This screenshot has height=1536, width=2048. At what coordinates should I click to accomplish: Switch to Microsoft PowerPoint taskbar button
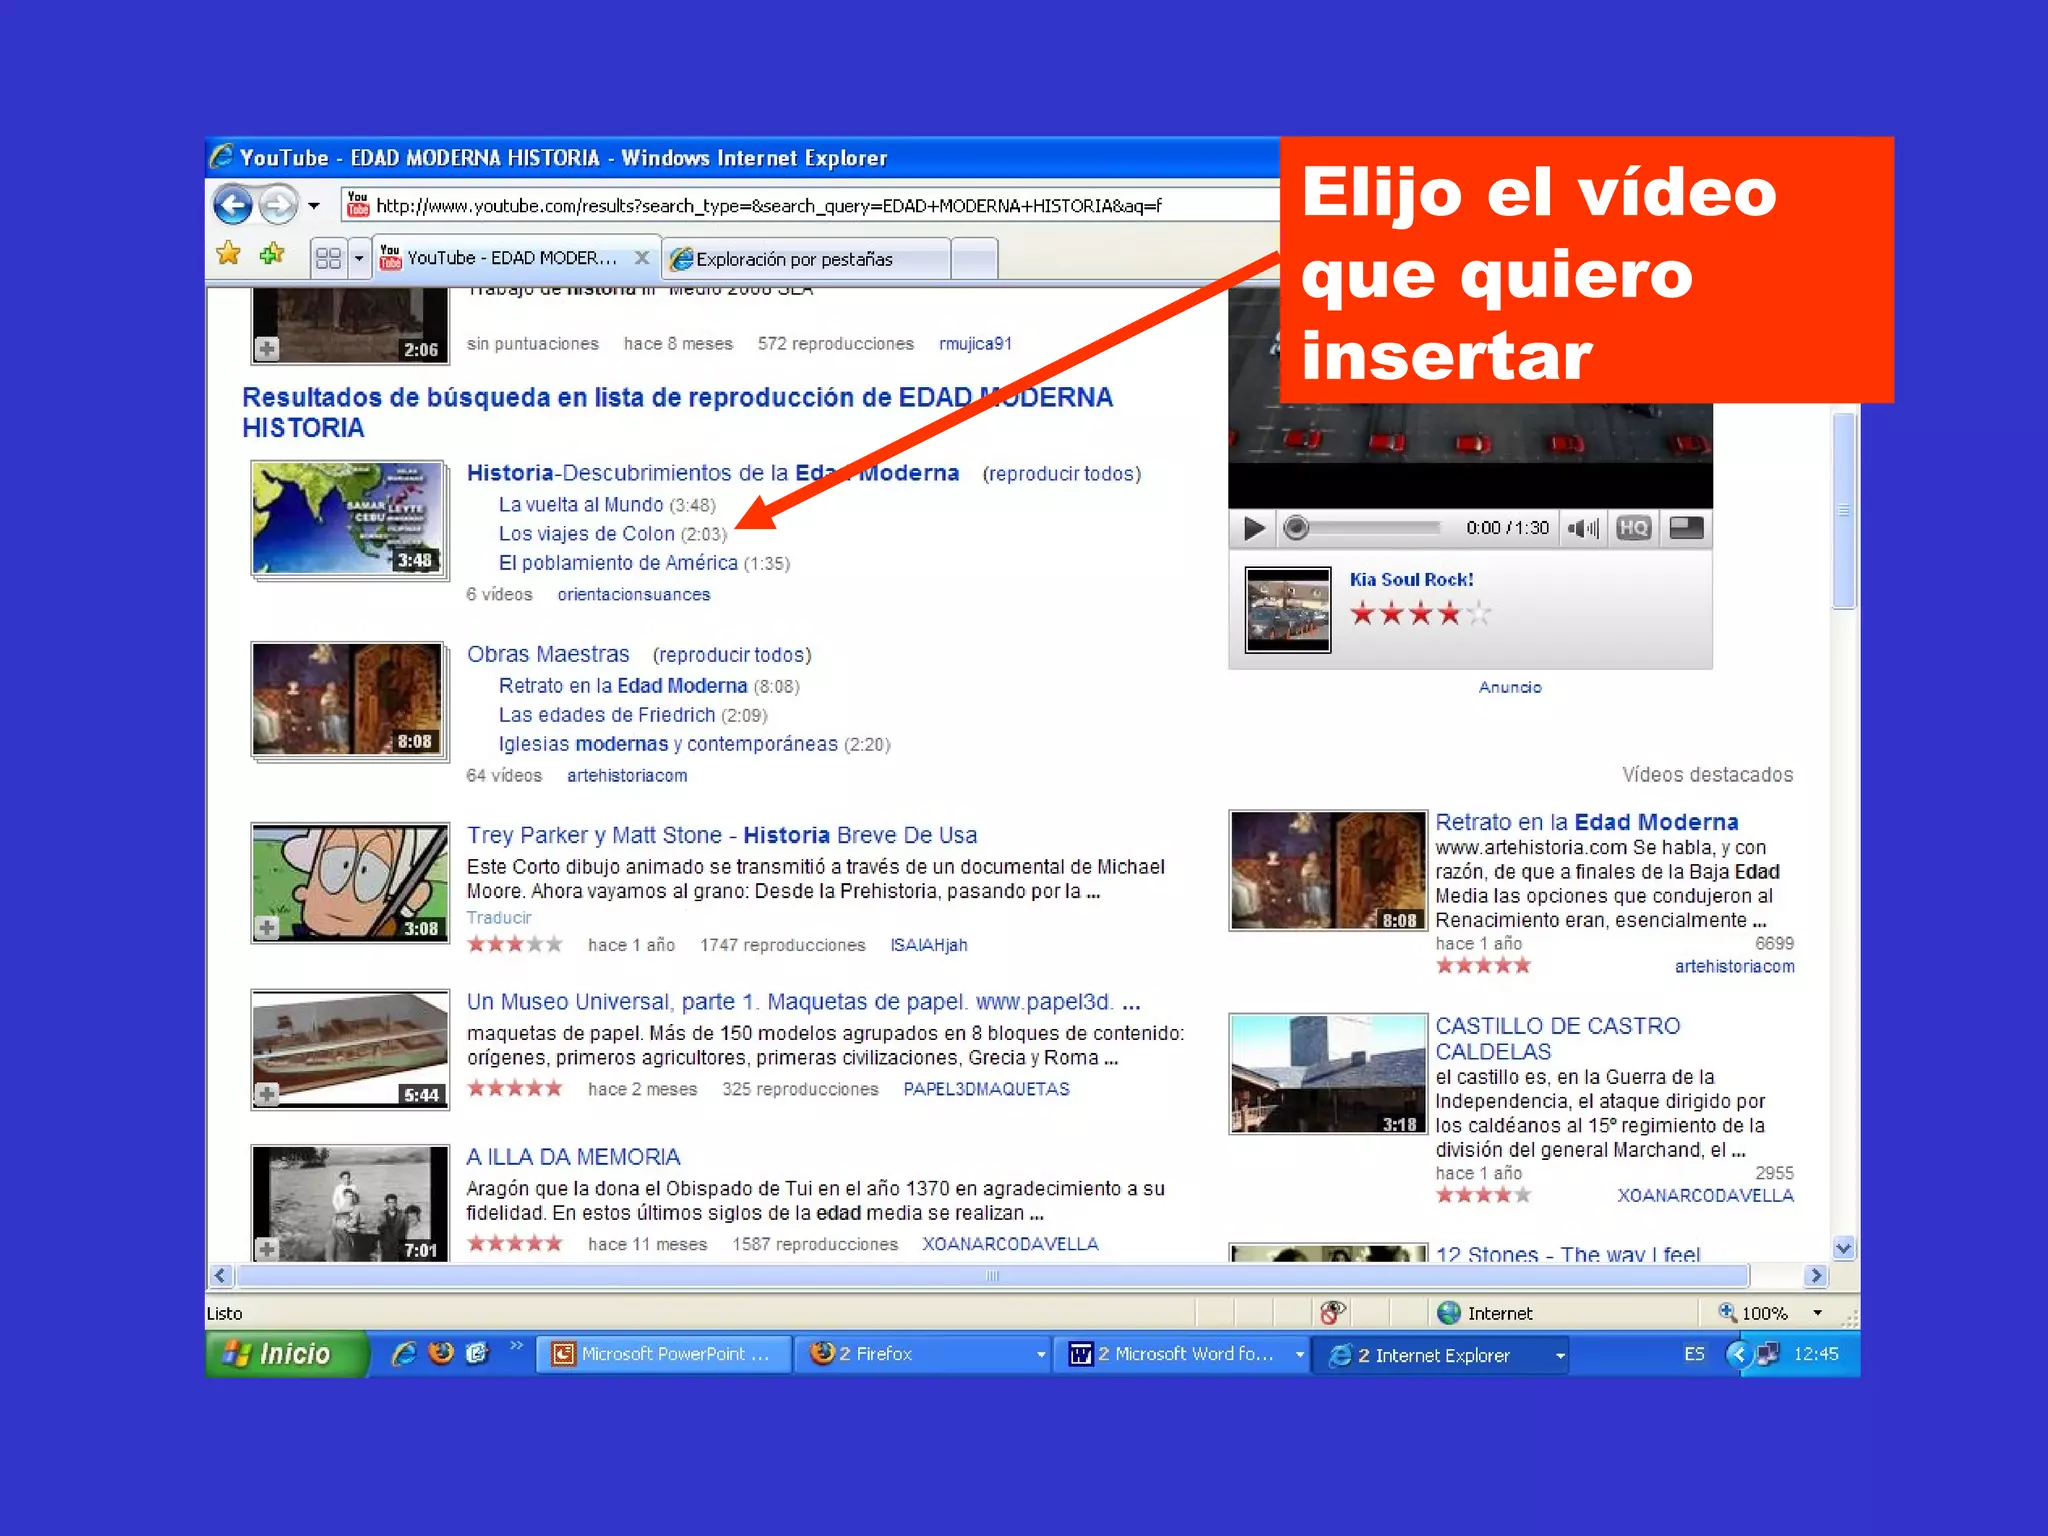[x=663, y=1354]
